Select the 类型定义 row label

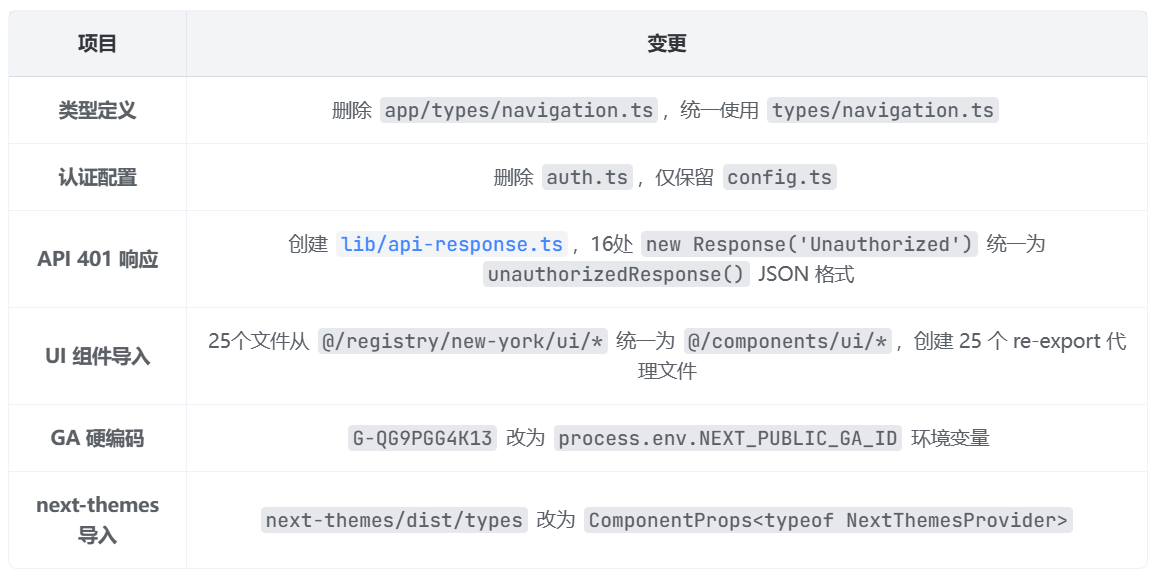(97, 110)
